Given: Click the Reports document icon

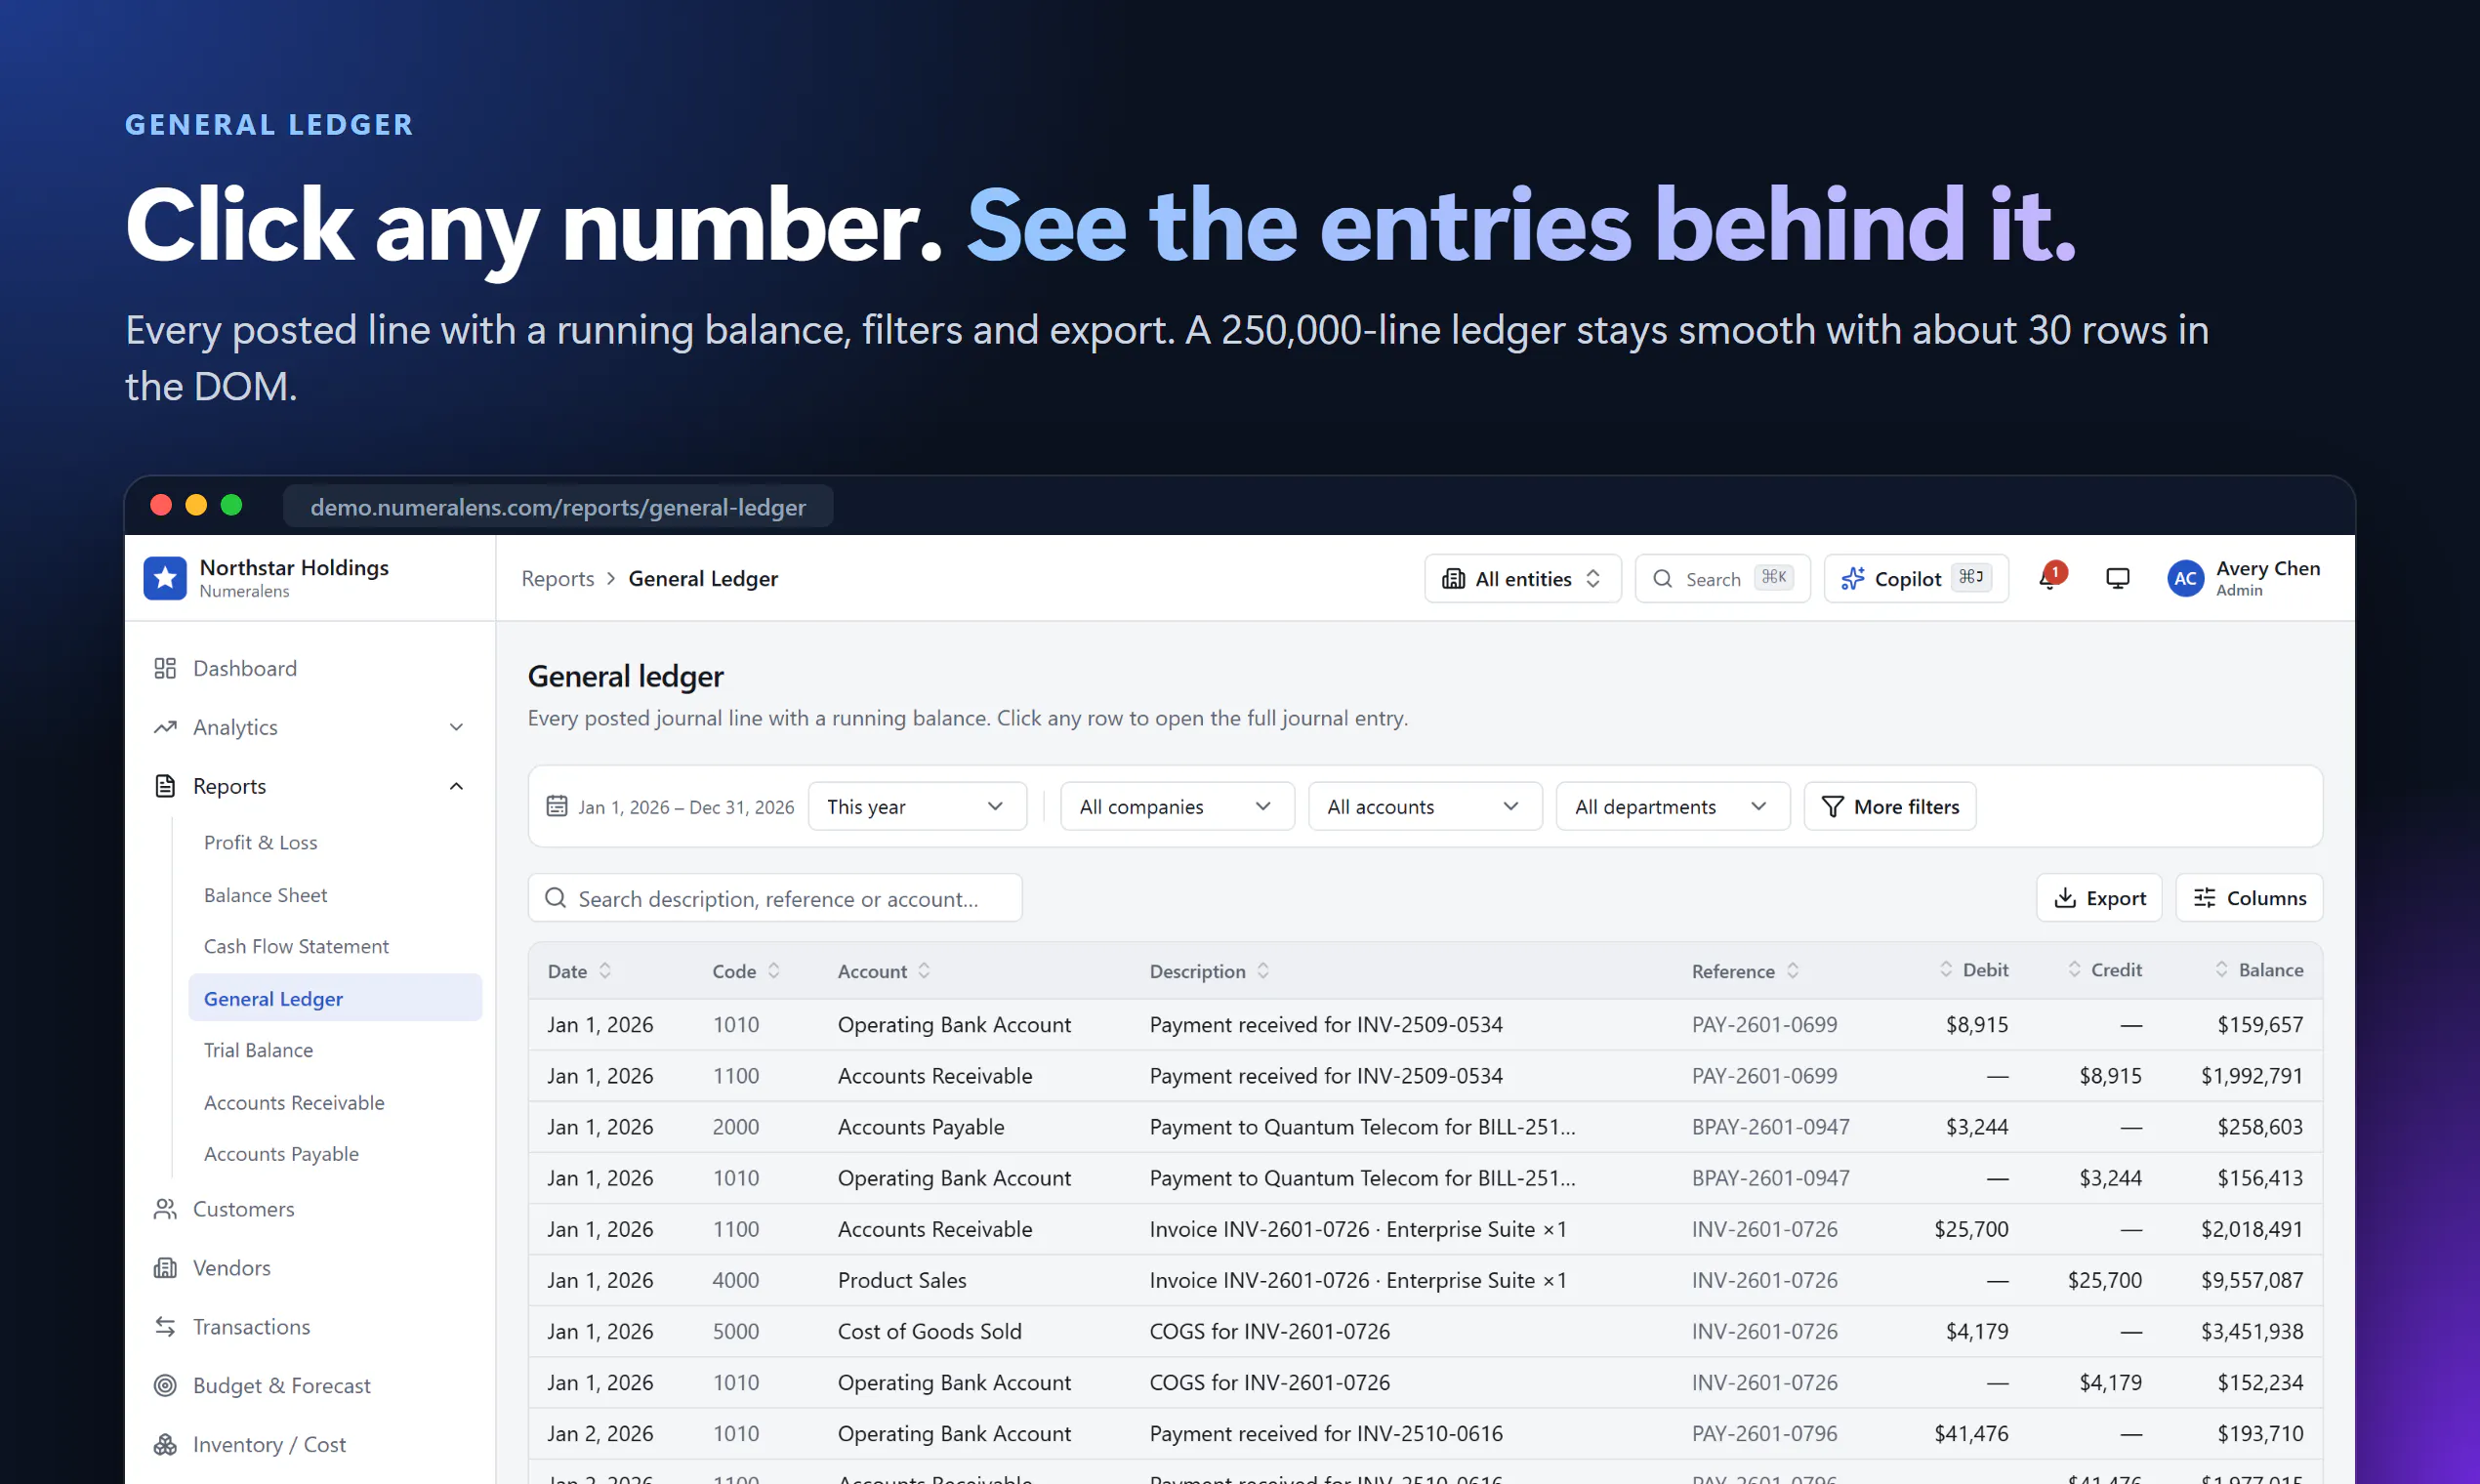Looking at the screenshot, I should (x=165, y=786).
